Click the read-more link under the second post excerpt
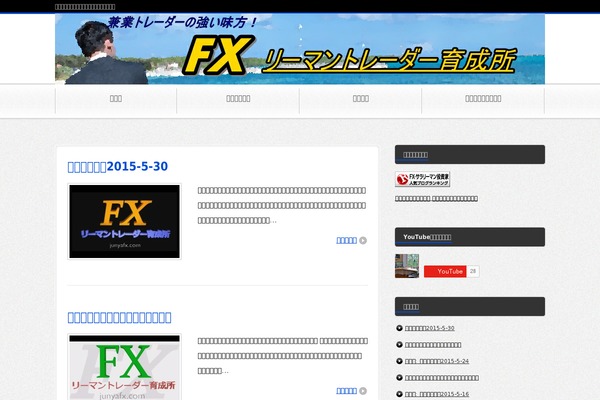The image size is (600, 400). tap(346, 391)
